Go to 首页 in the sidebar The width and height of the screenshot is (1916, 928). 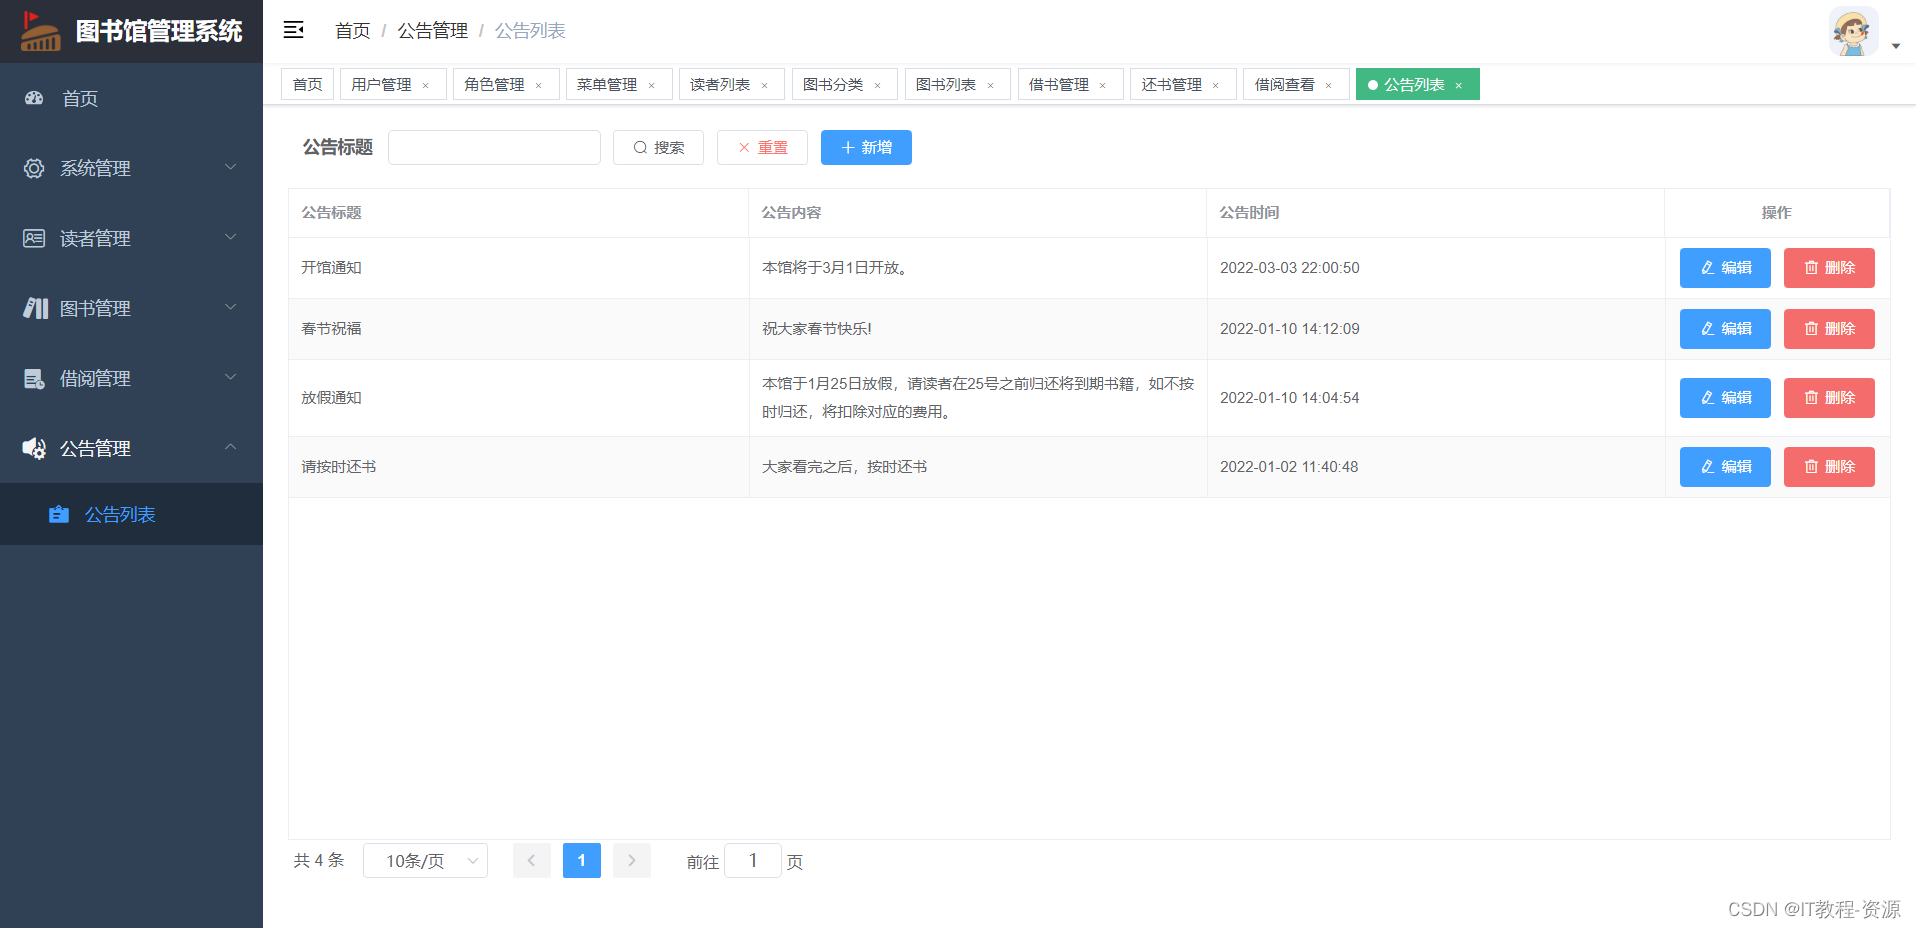[x=131, y=98]
